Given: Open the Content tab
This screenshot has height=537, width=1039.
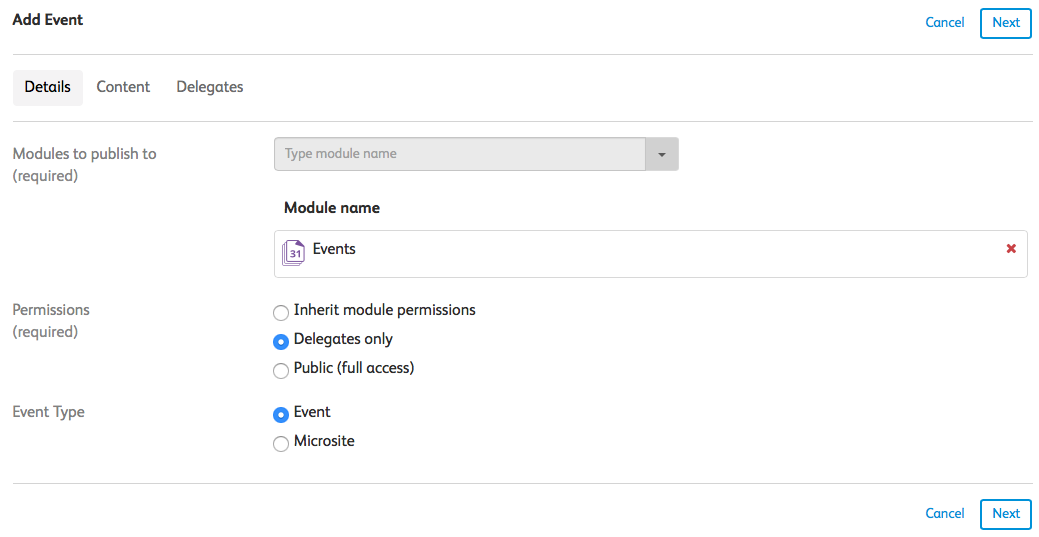Looking at the screenshot, I should click(x=123, y=87).
